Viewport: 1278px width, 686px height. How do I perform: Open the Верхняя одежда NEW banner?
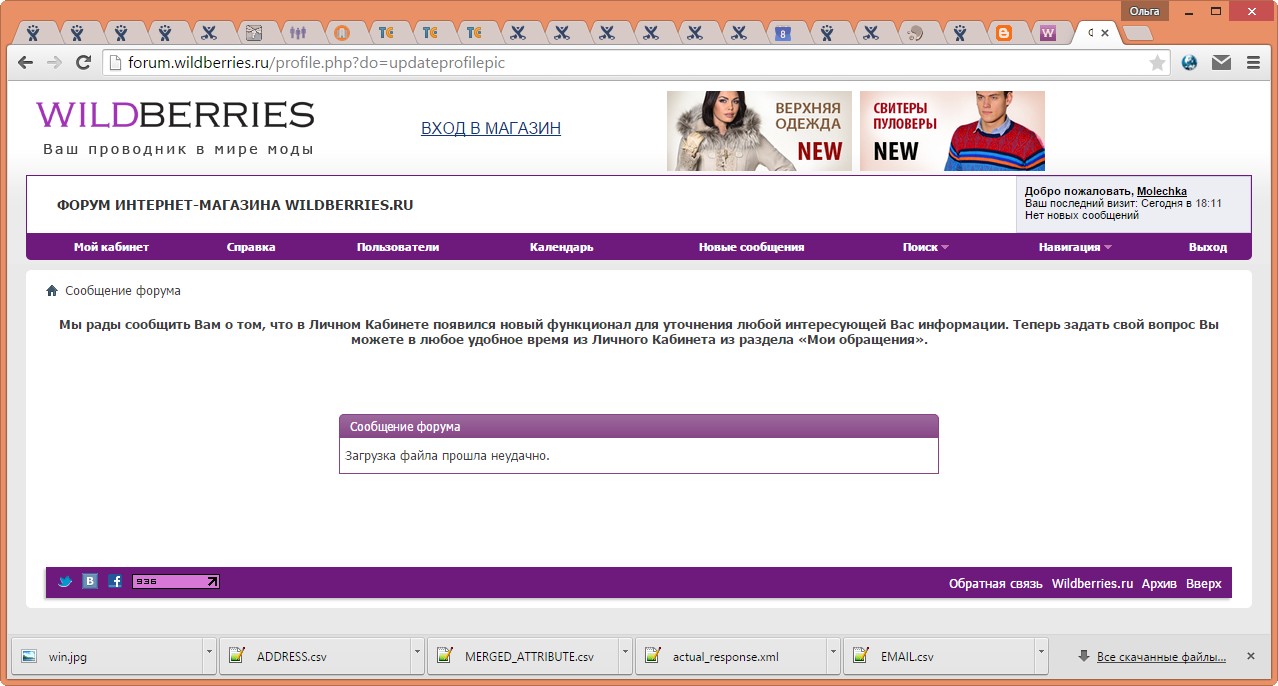pos(760,131)
